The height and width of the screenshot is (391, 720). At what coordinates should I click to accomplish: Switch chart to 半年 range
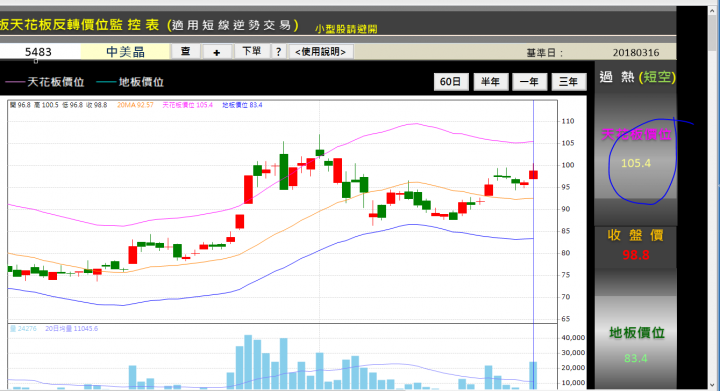tap(490, 82)
